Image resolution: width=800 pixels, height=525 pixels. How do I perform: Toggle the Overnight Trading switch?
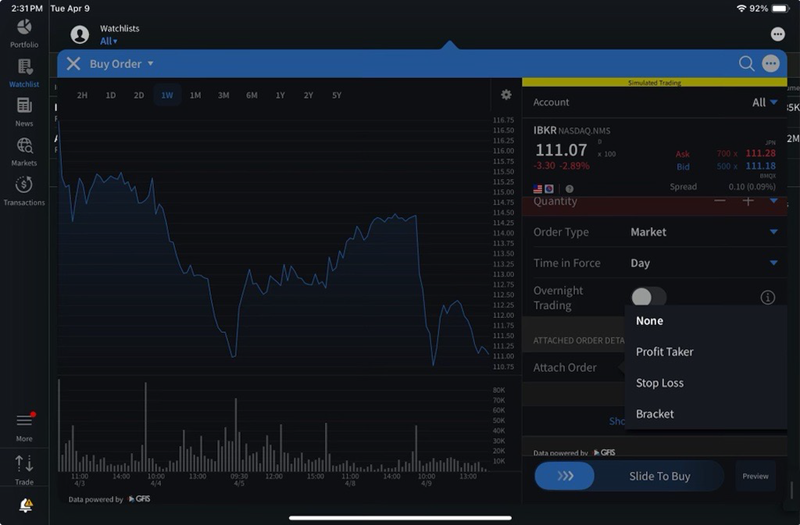click(648, 297)
